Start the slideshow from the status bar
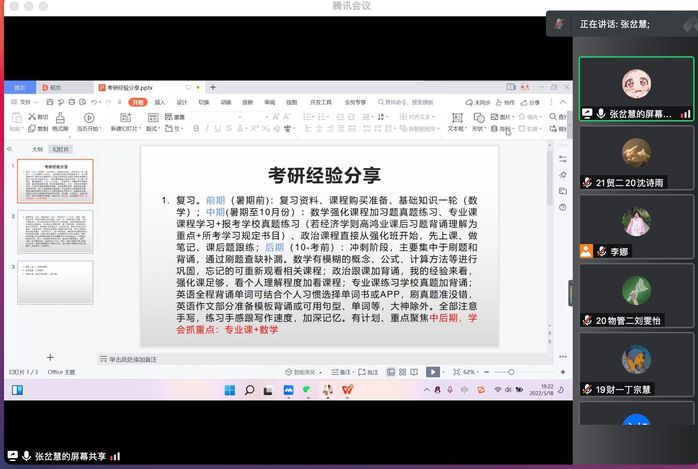 [x=432, y=372]
